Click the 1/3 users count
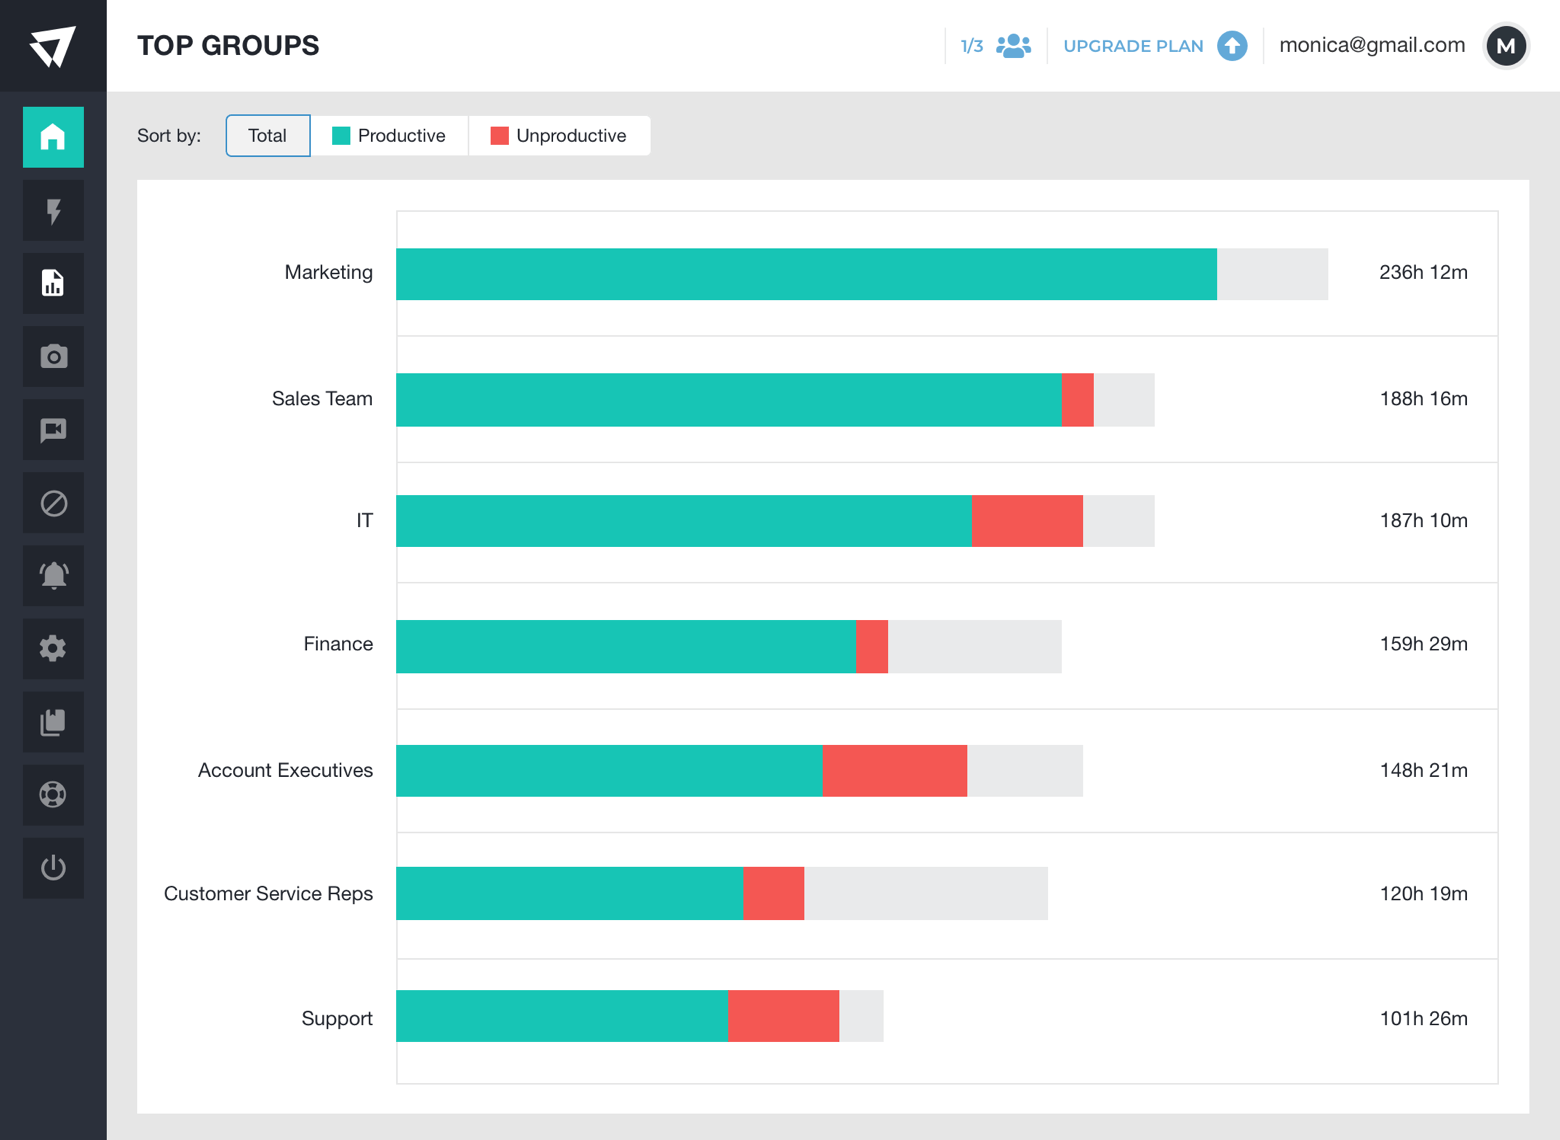This screenshot has height=1140, width=1560. tap(972, 46)
